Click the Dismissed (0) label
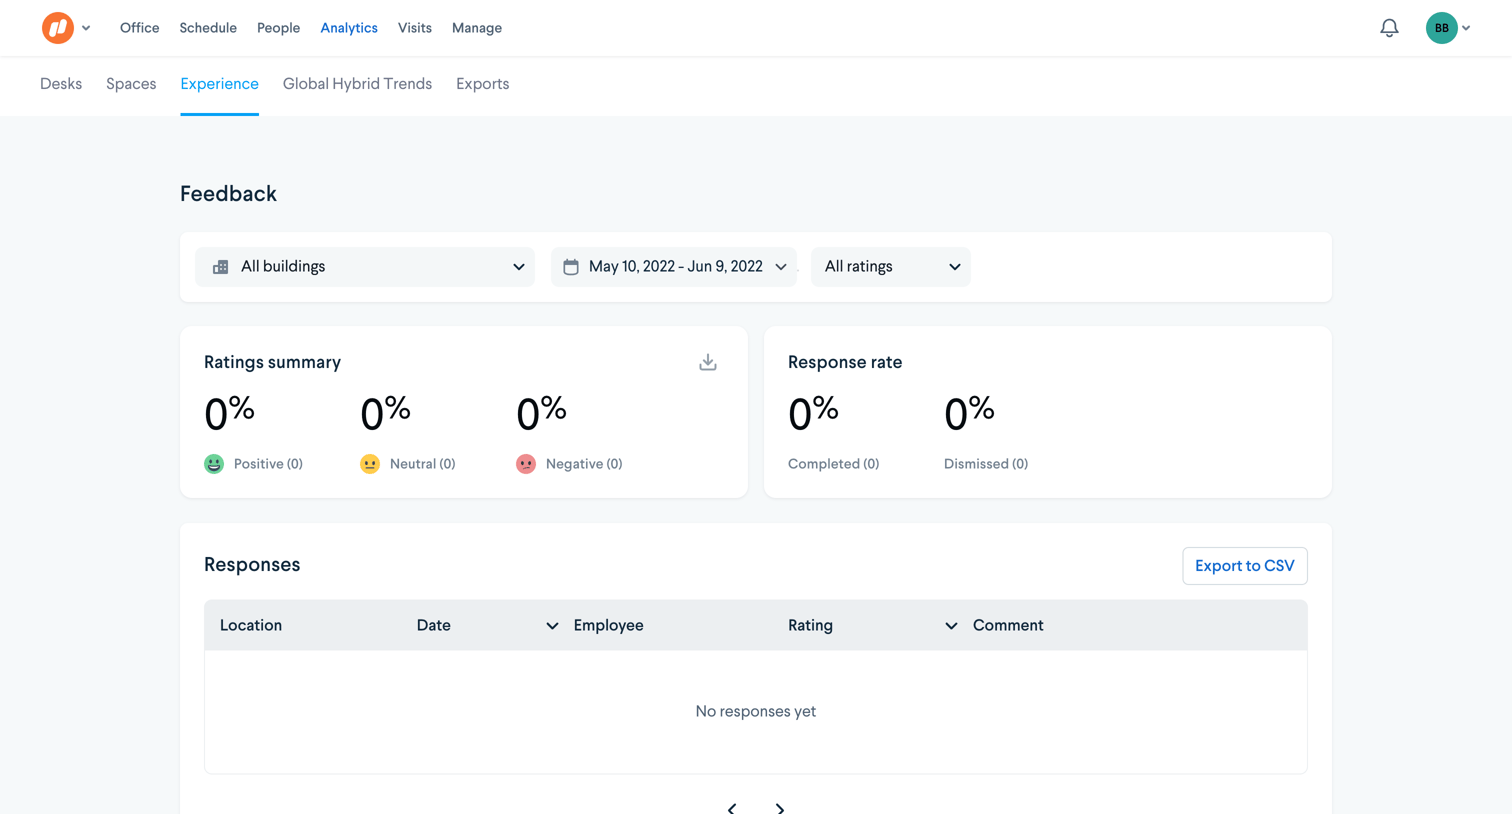This screenshot has height=814, width=1512. (x=986, y=464)
